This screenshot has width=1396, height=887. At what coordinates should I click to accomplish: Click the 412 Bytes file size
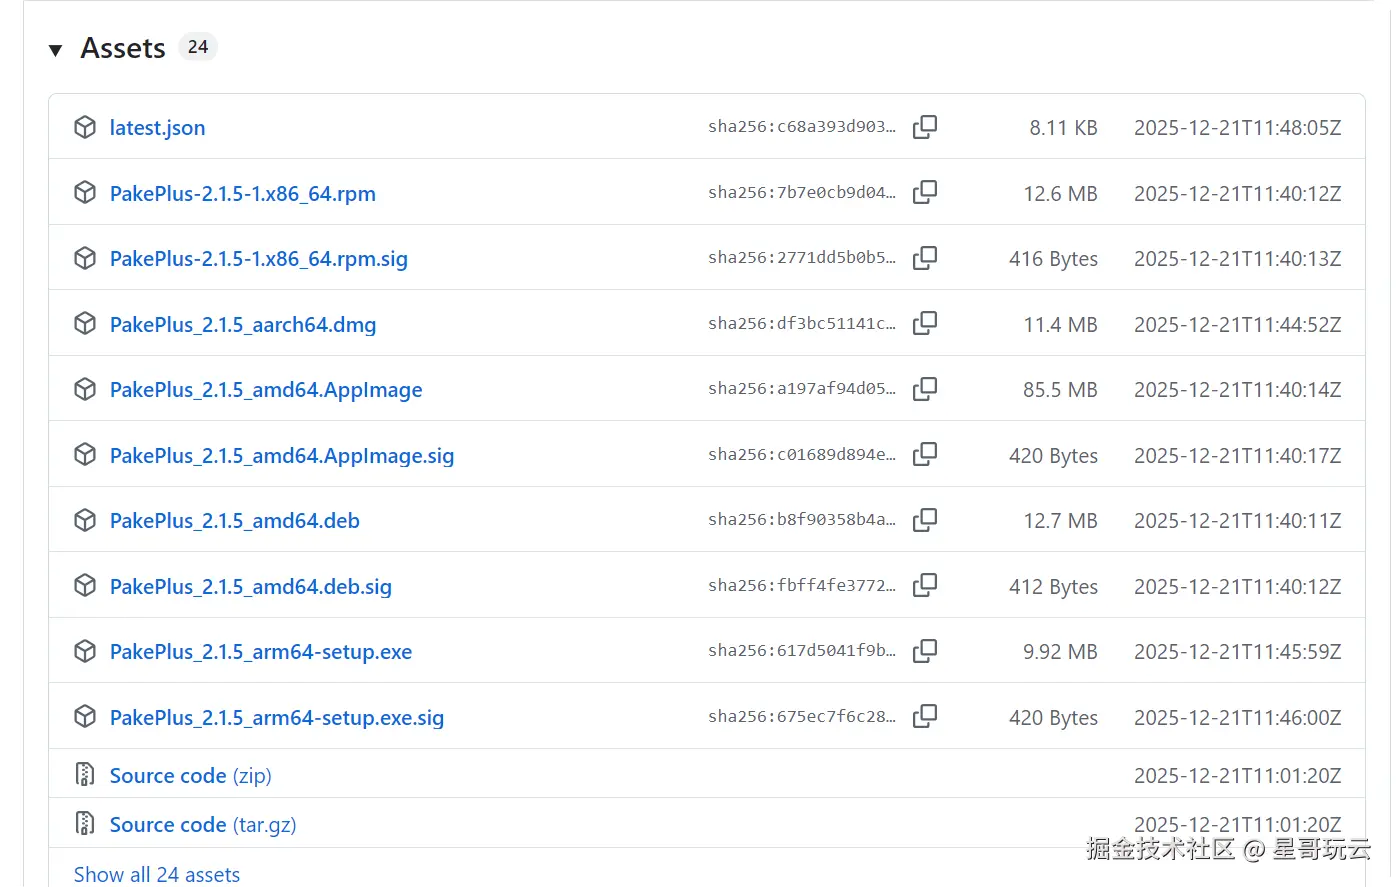click(x=1053, y=587)
